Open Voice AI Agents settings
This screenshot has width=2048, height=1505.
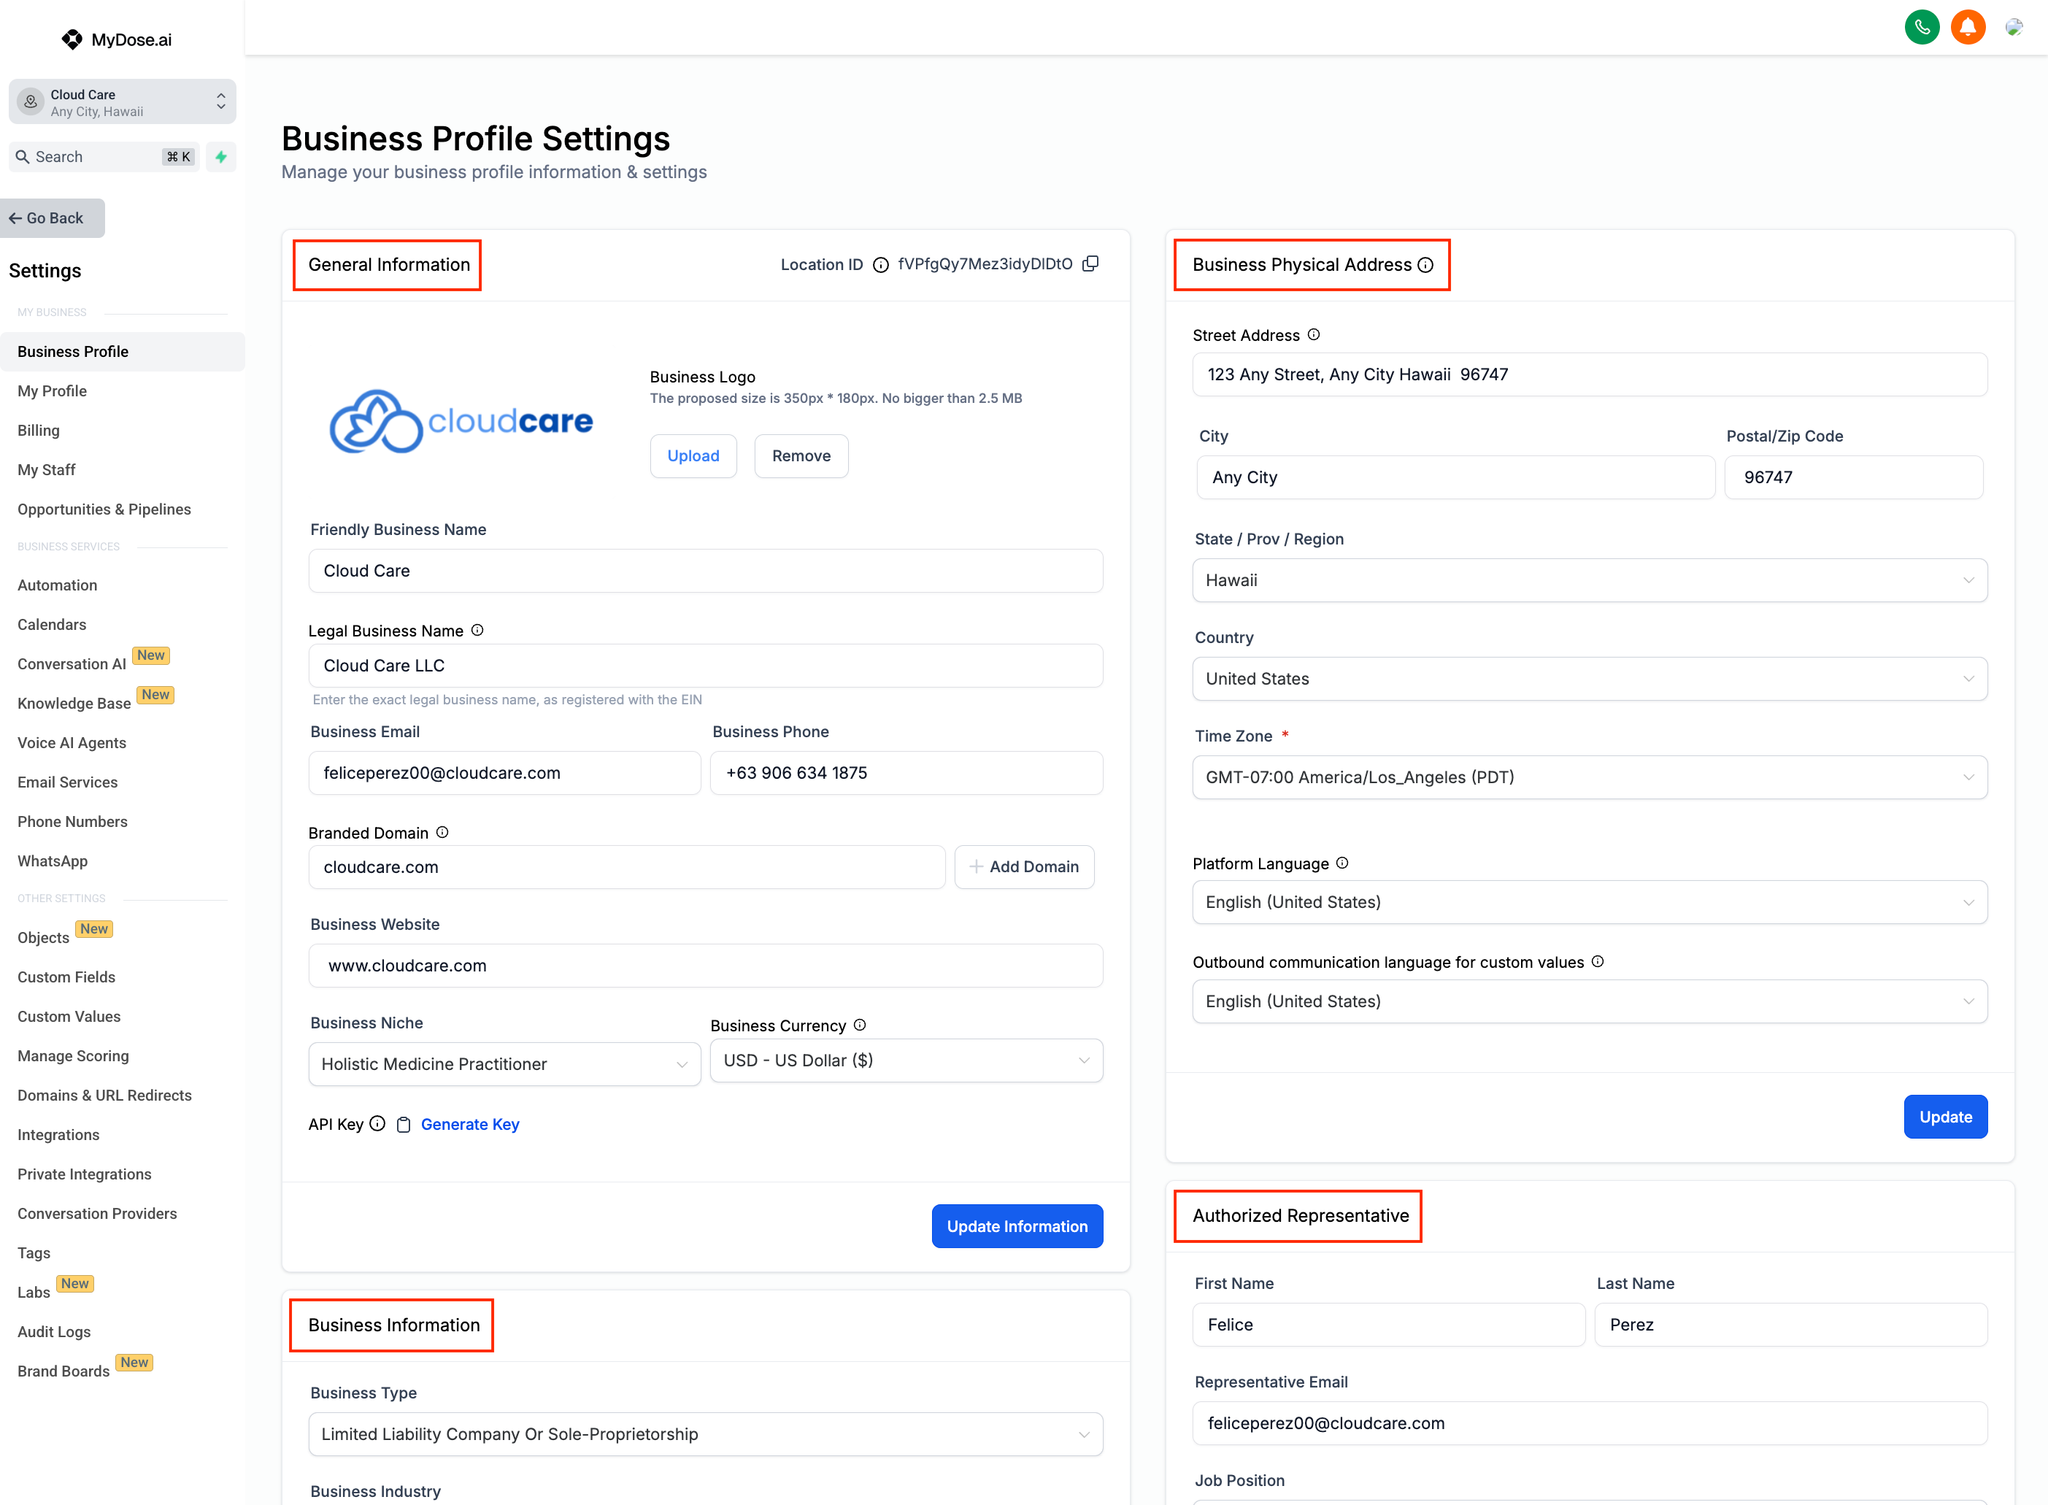pos(72,743)
